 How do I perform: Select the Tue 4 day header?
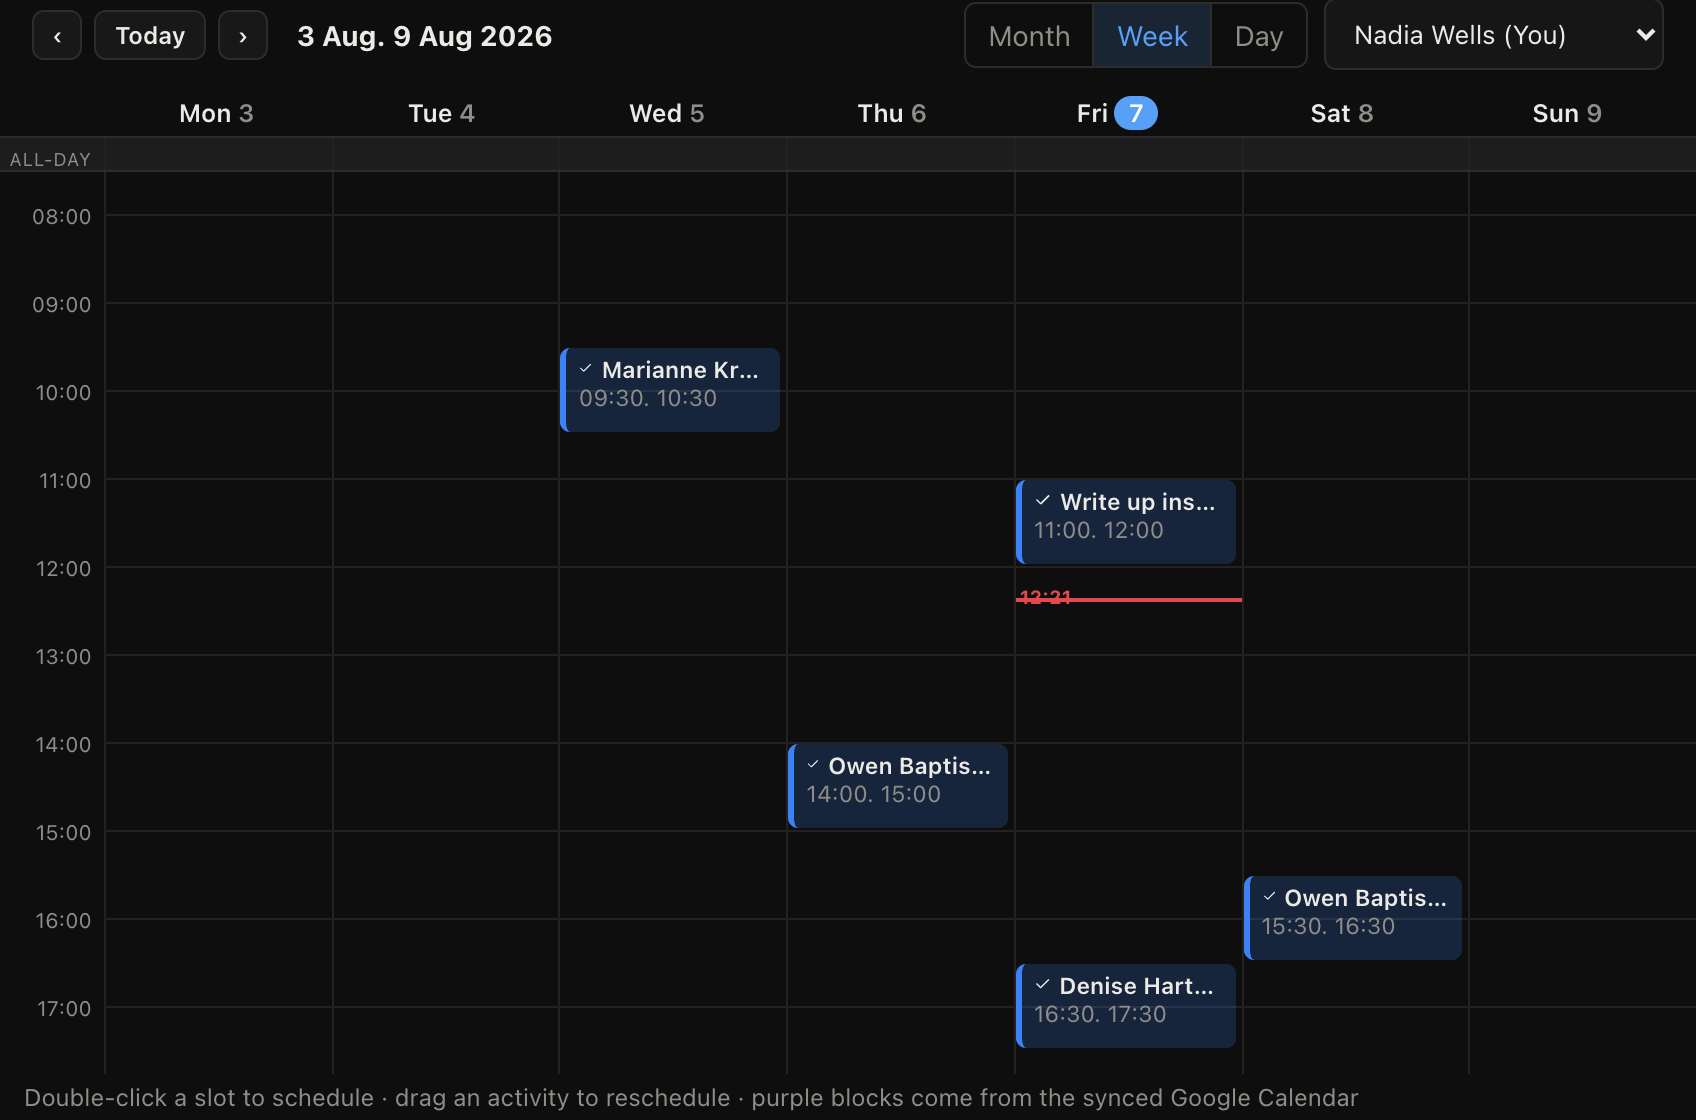441,113
